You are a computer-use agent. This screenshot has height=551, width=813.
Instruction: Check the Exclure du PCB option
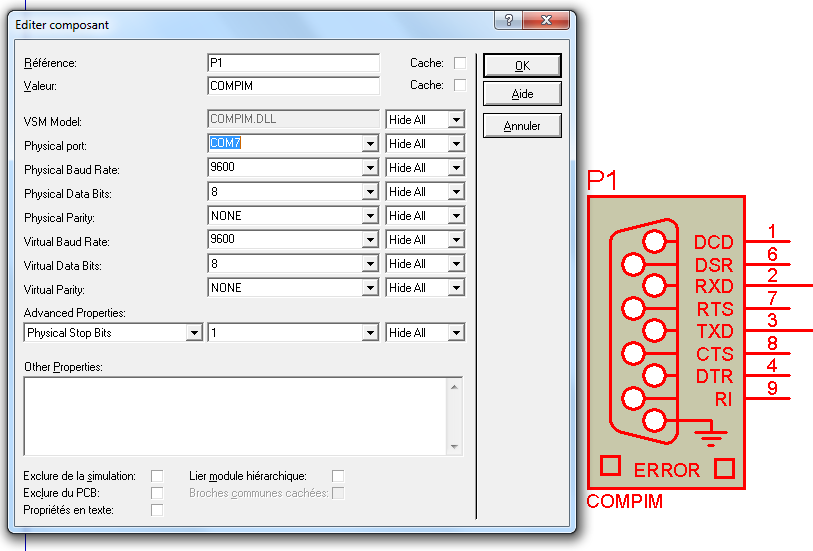coord(157,492)
